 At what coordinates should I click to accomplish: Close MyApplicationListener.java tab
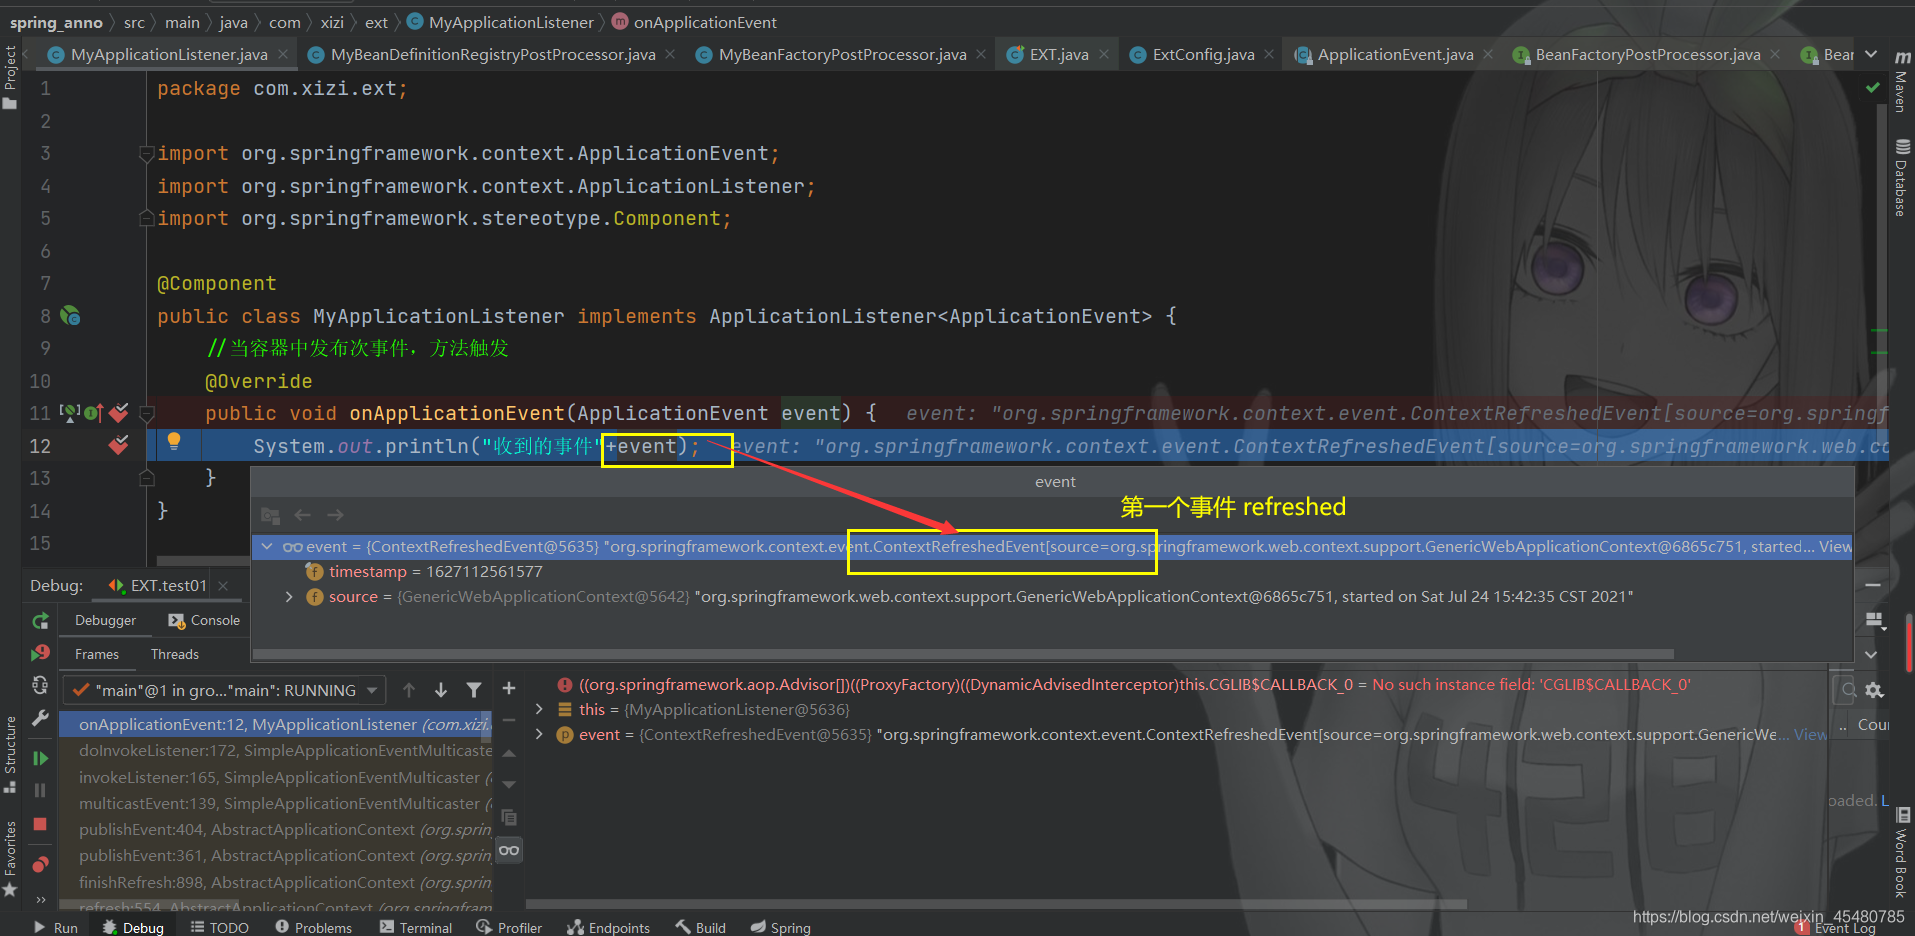click(x=283, y=54)
